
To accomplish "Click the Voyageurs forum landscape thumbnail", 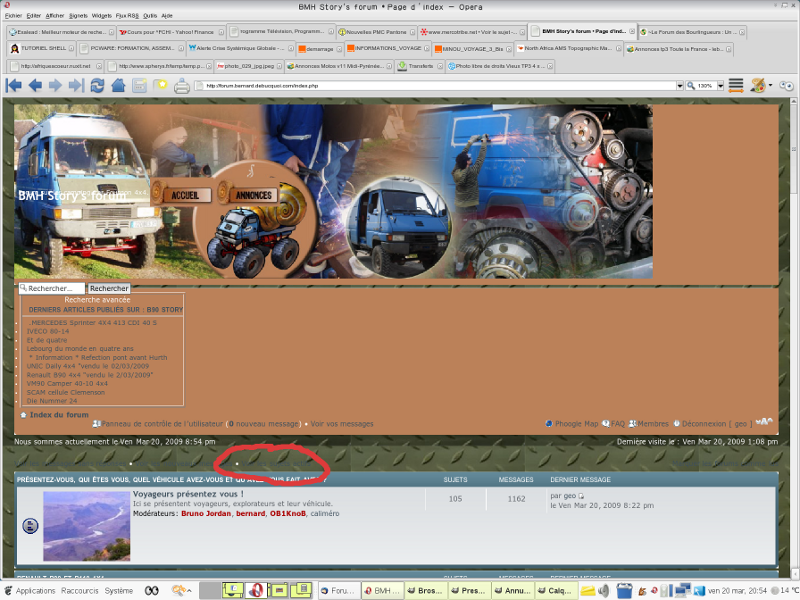I will (x=87, y=524).
